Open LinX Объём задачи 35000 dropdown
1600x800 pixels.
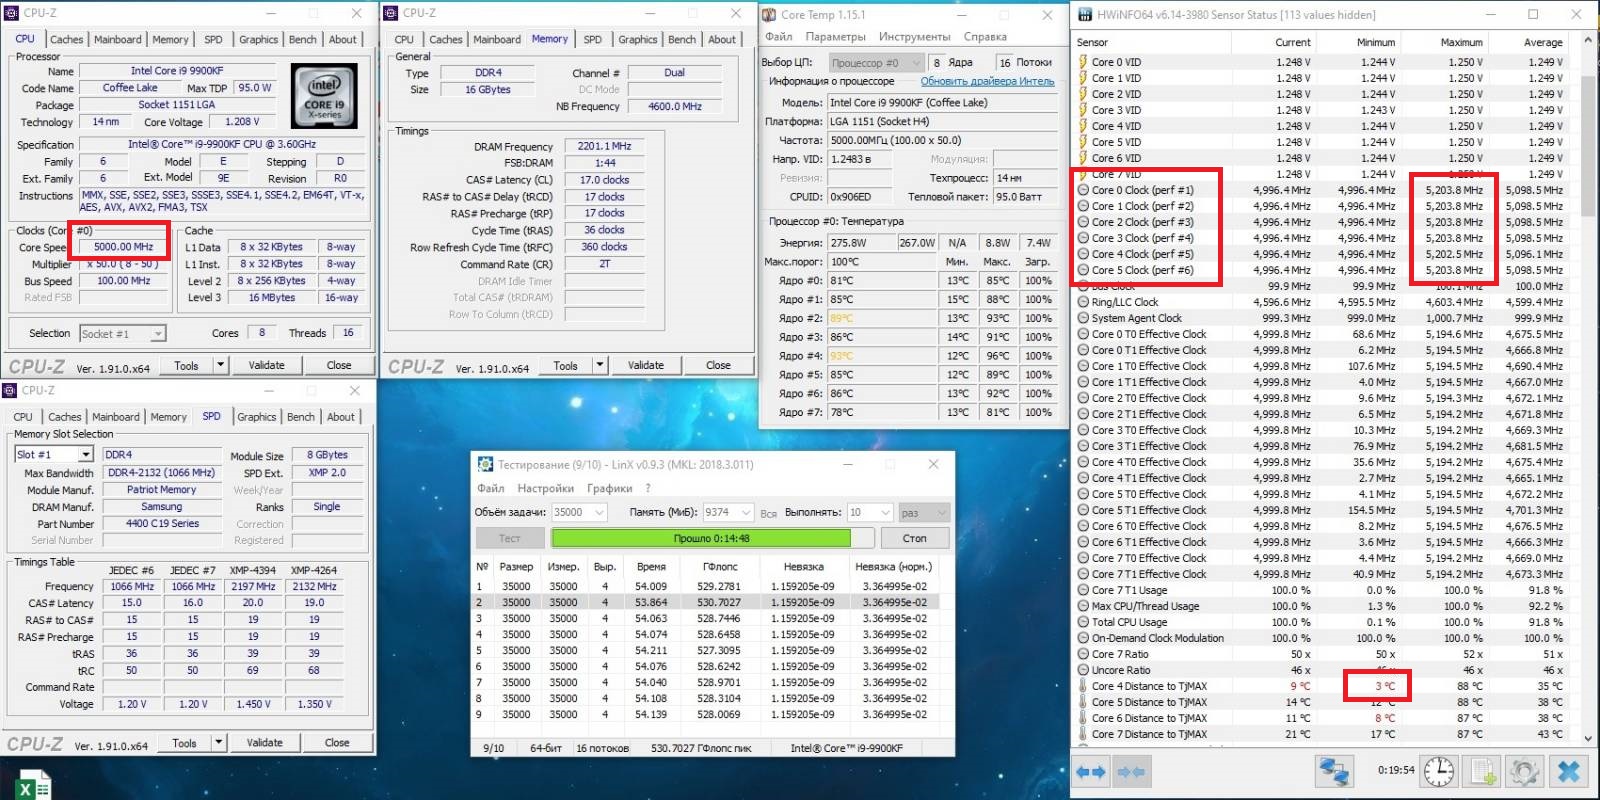point(599,512)
